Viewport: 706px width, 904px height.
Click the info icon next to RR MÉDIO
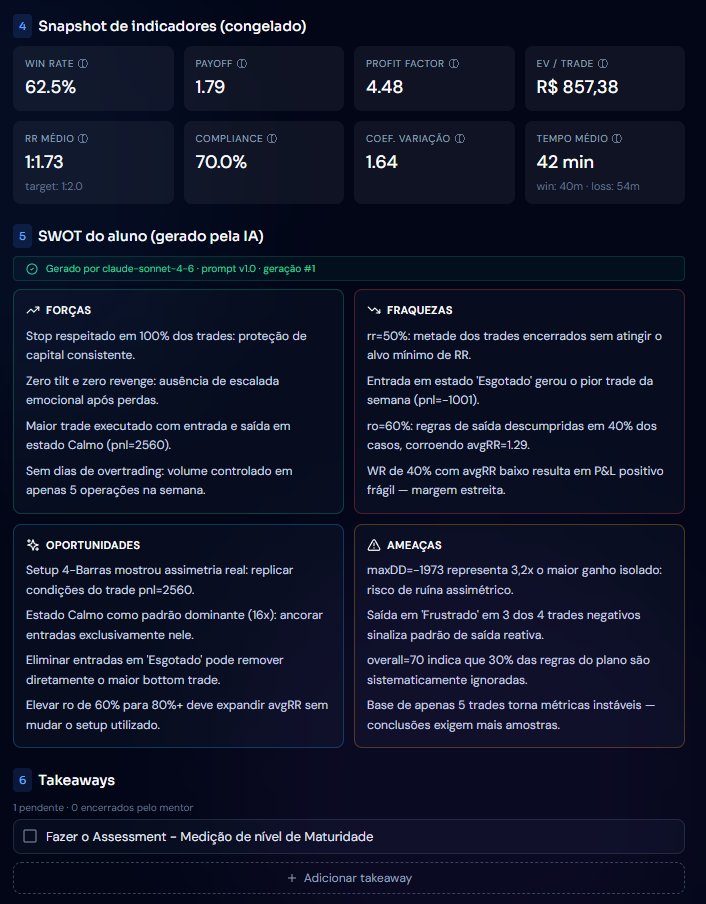point(83,138)
